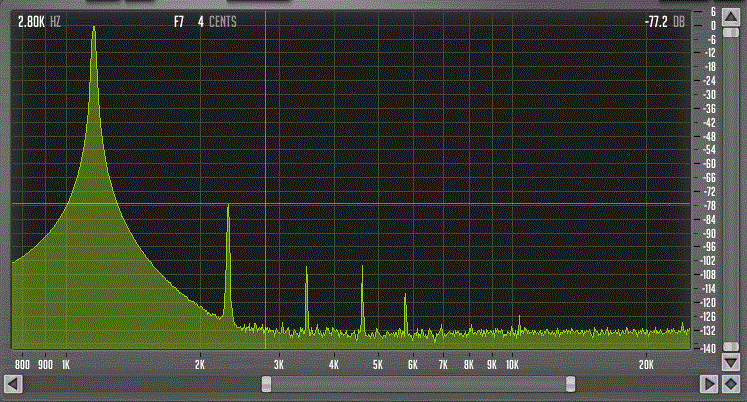Click the 8K frequency axis label
The height and width of the screenshot is (402, 747).
(469, 365)
